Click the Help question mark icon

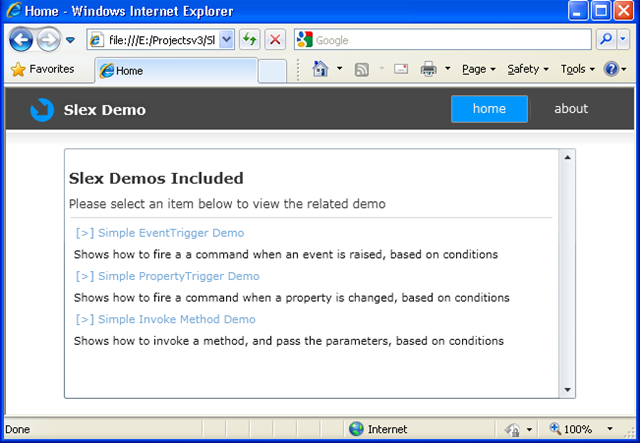coord(611,69)
